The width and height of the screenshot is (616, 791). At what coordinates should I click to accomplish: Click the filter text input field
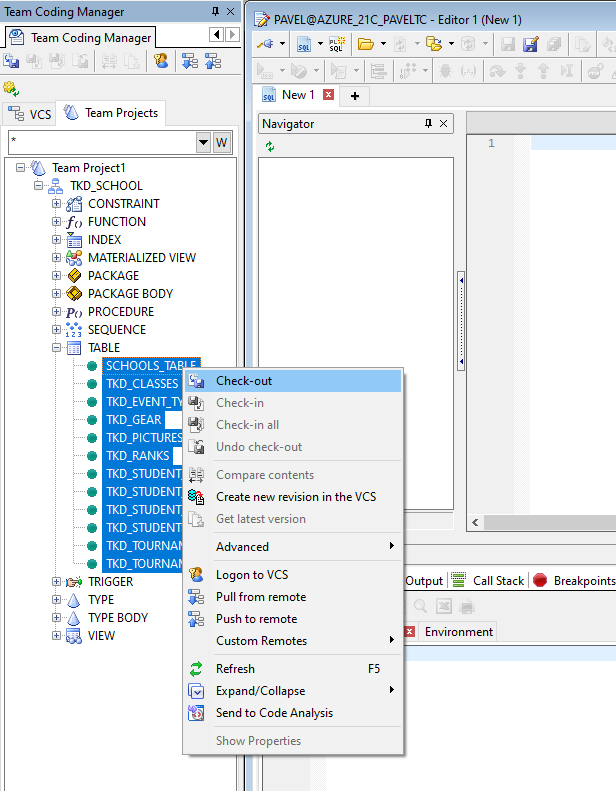[102, 143]
